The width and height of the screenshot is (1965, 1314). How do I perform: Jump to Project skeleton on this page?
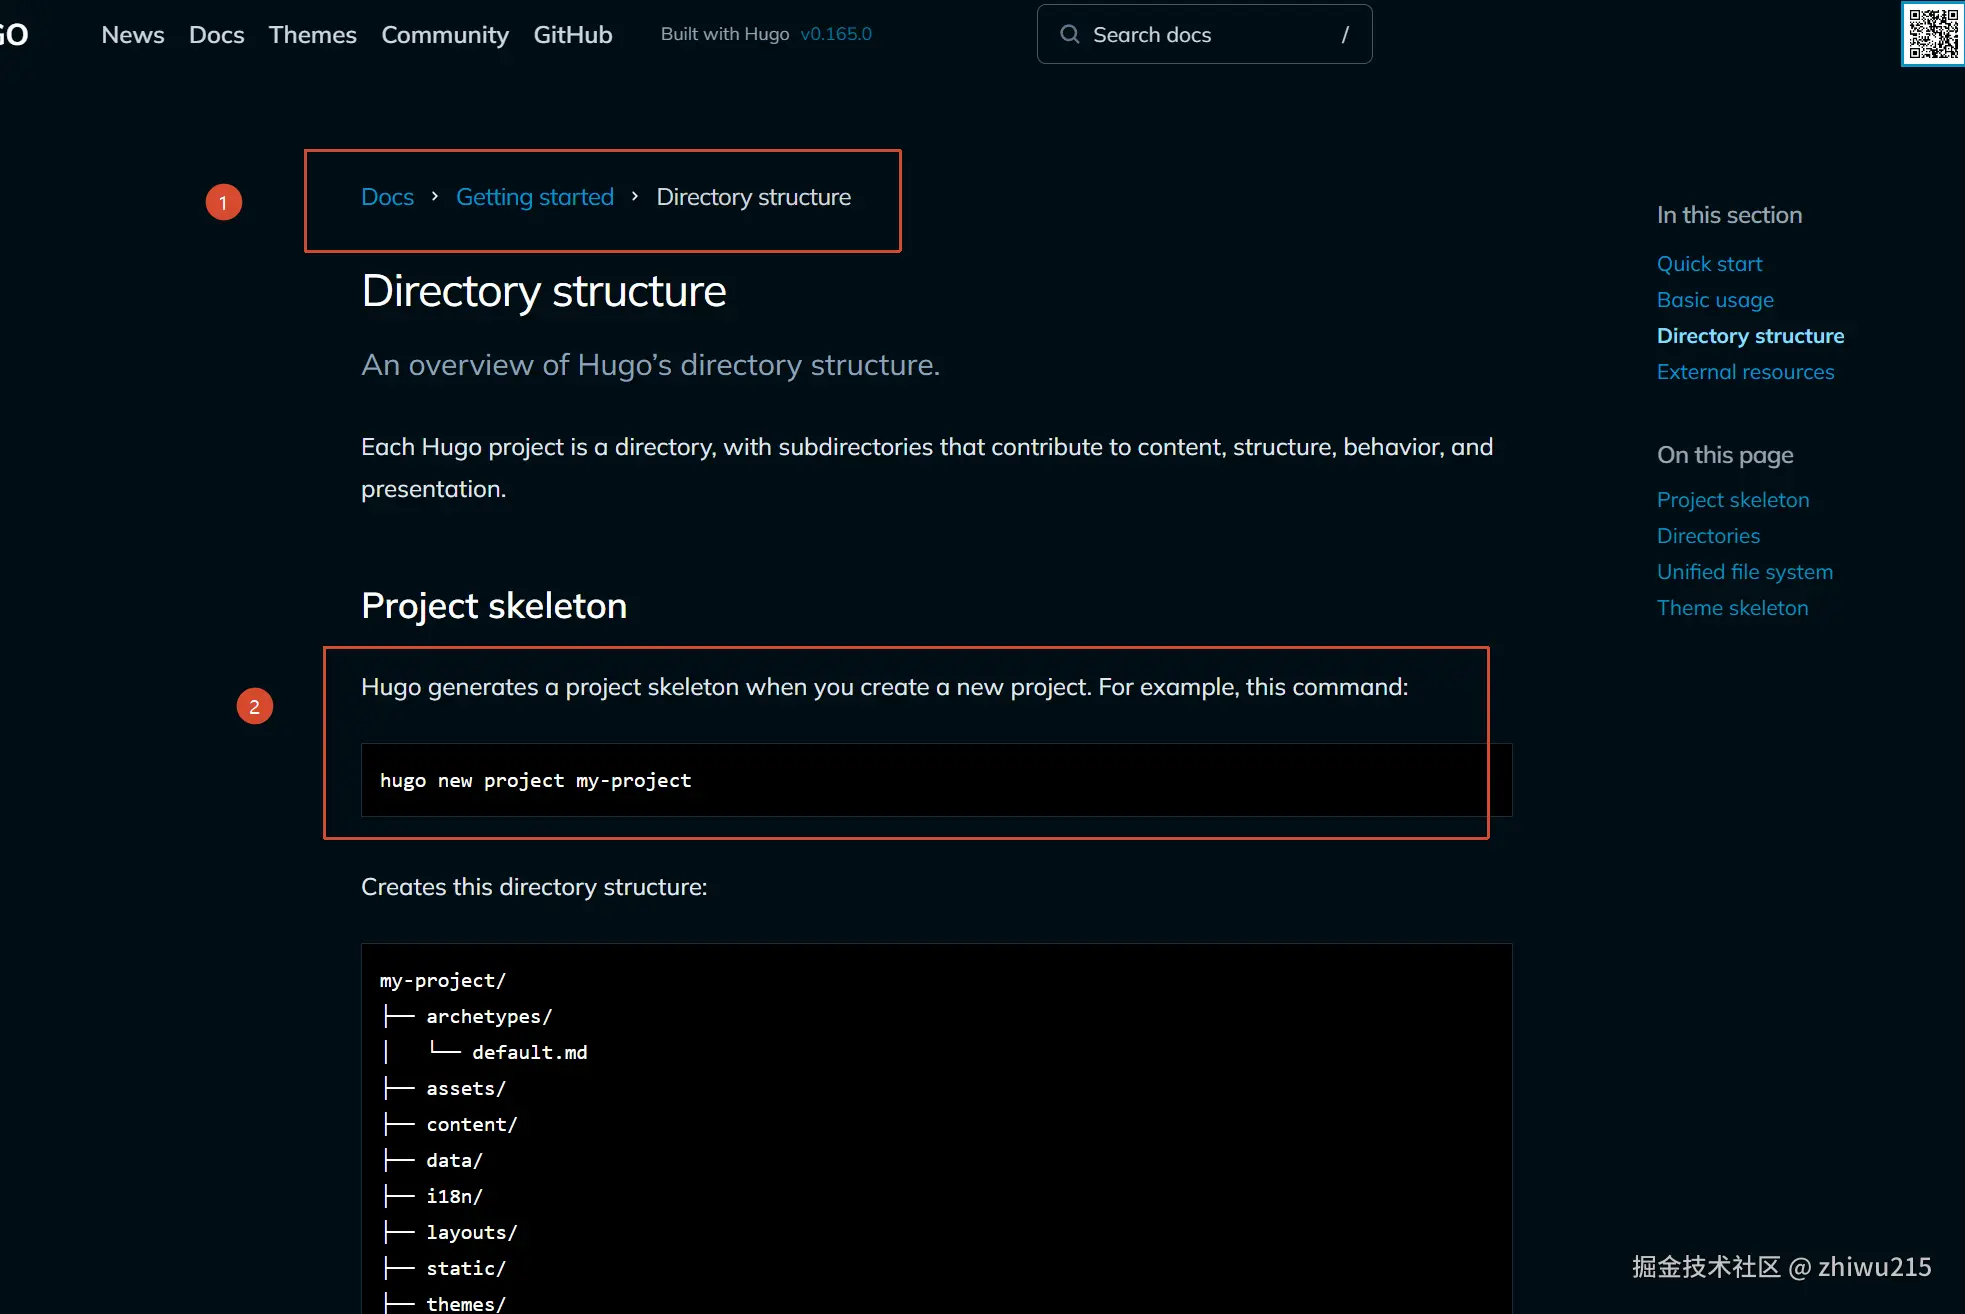pos(1733,500)
